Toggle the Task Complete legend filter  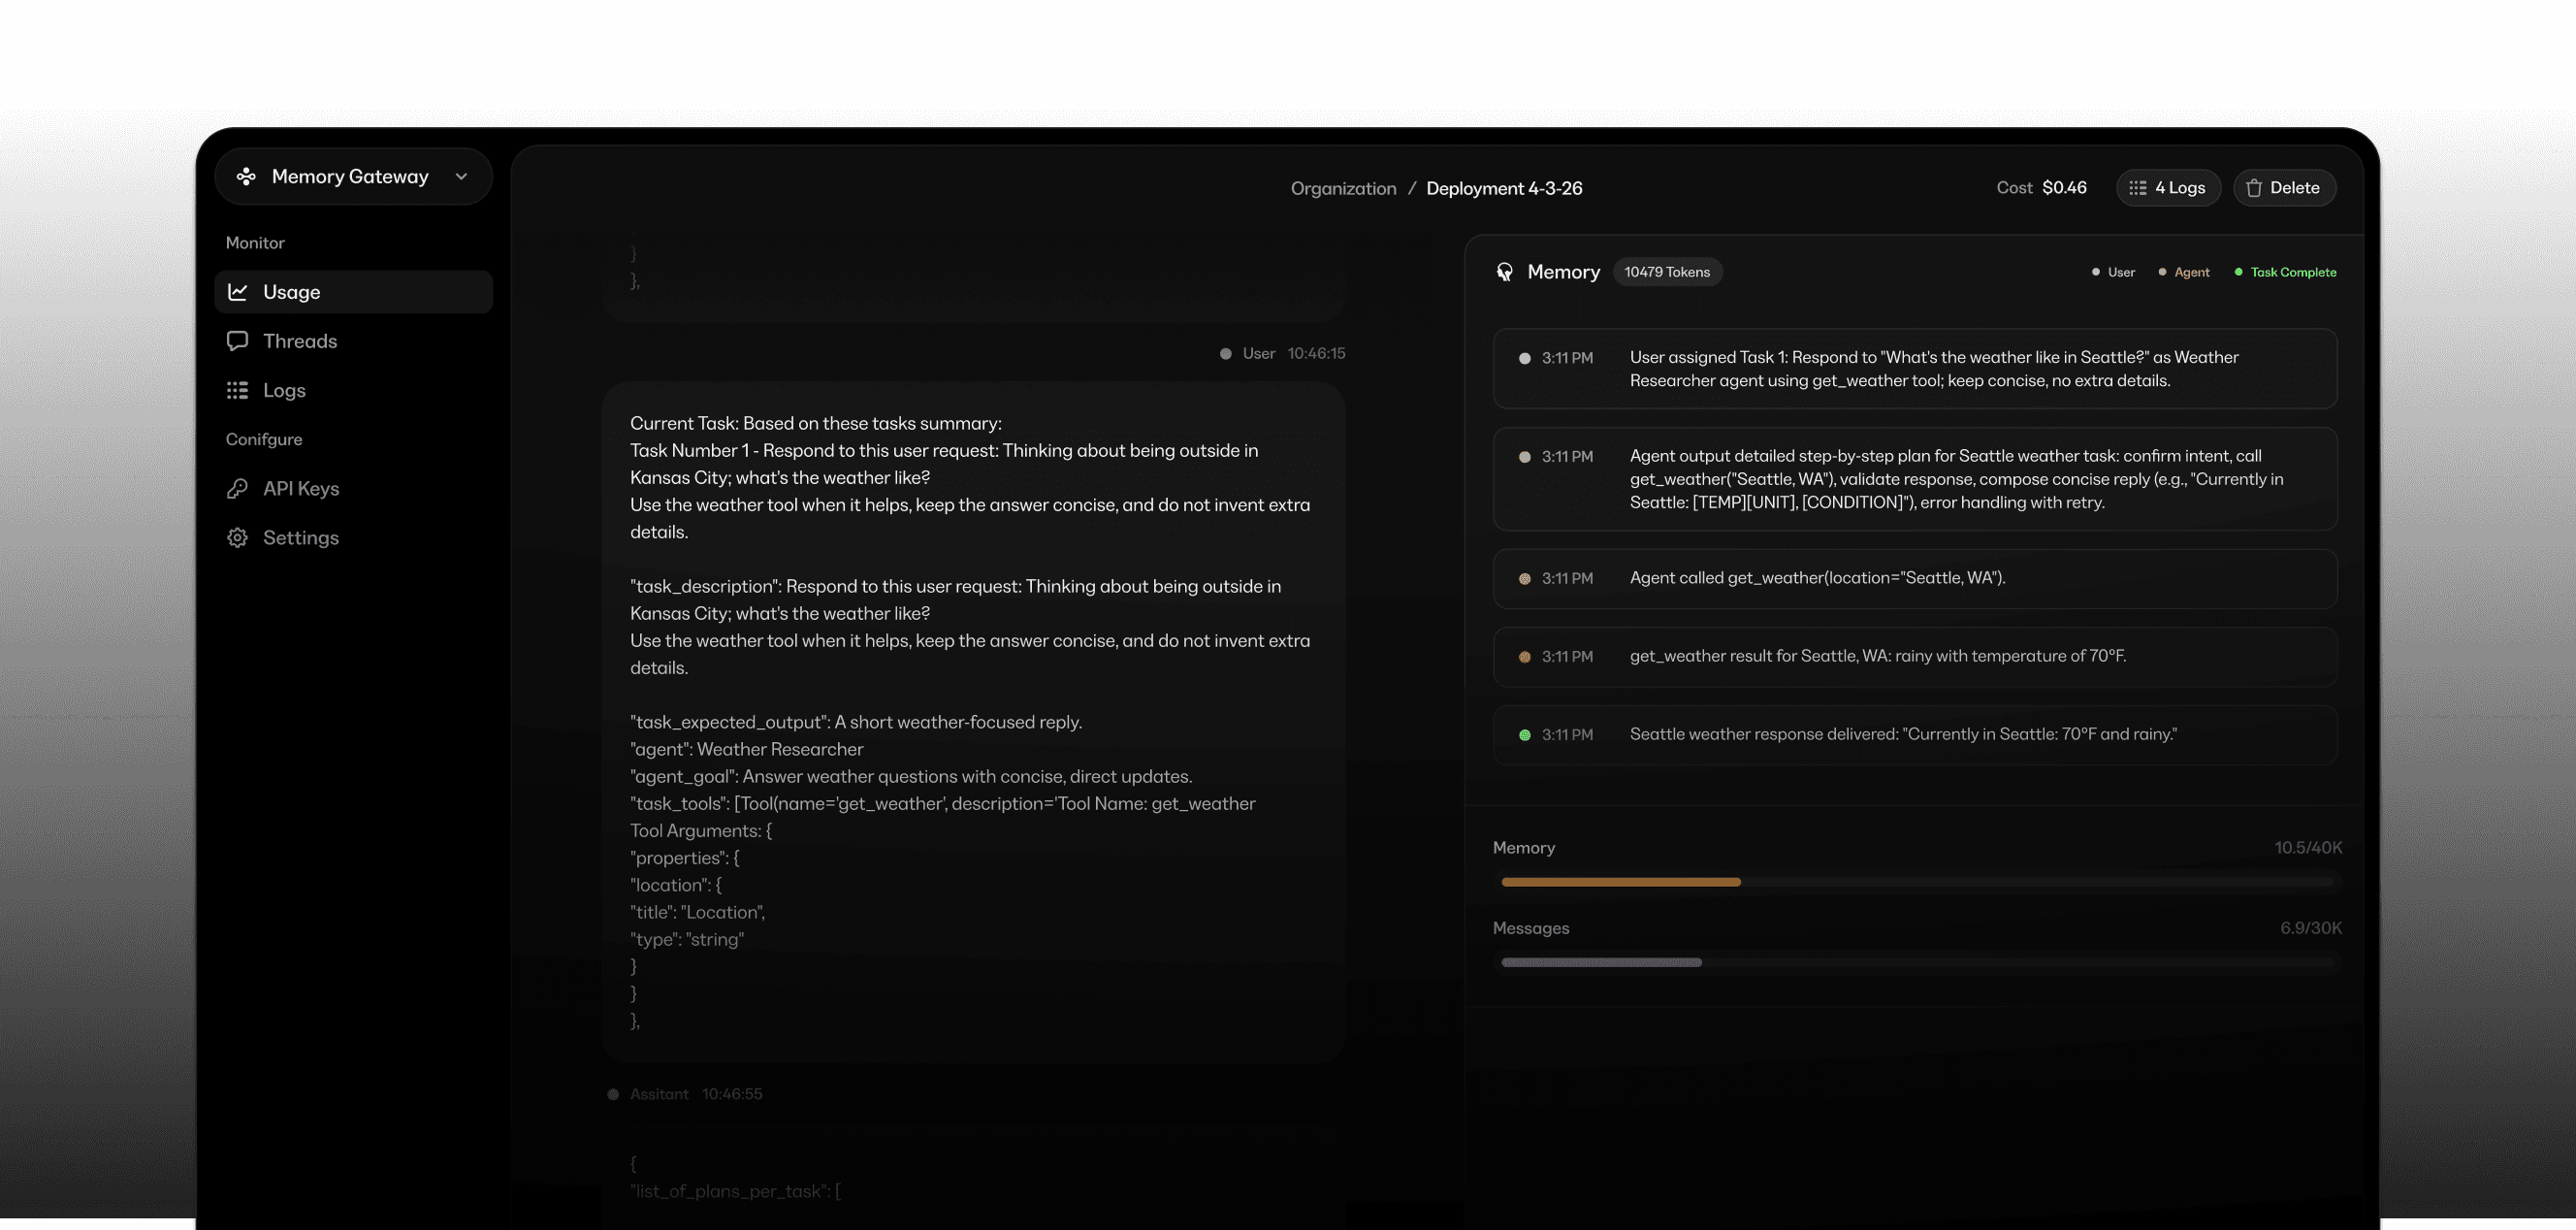2286,272
